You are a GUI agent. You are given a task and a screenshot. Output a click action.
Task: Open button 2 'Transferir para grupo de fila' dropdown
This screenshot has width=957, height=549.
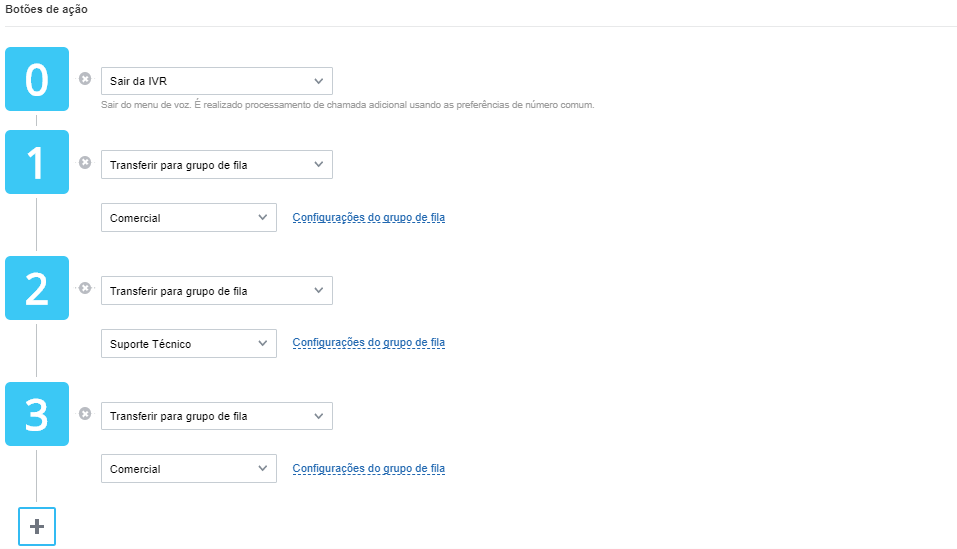217,291
